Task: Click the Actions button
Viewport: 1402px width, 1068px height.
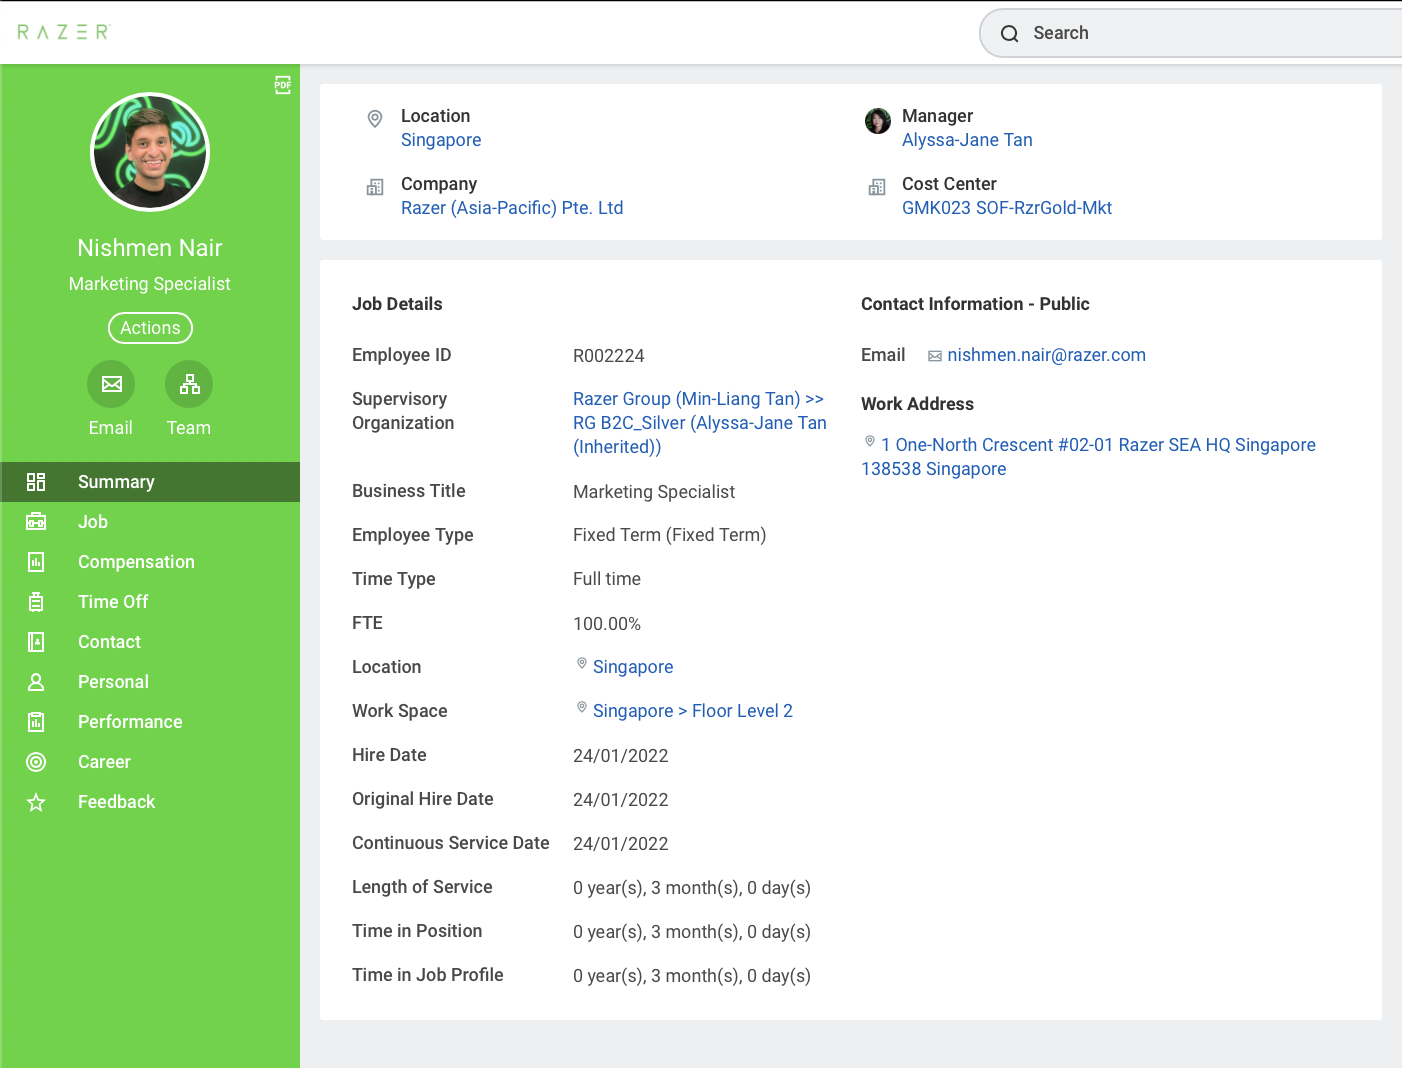Action: click(x=150, y=328)
